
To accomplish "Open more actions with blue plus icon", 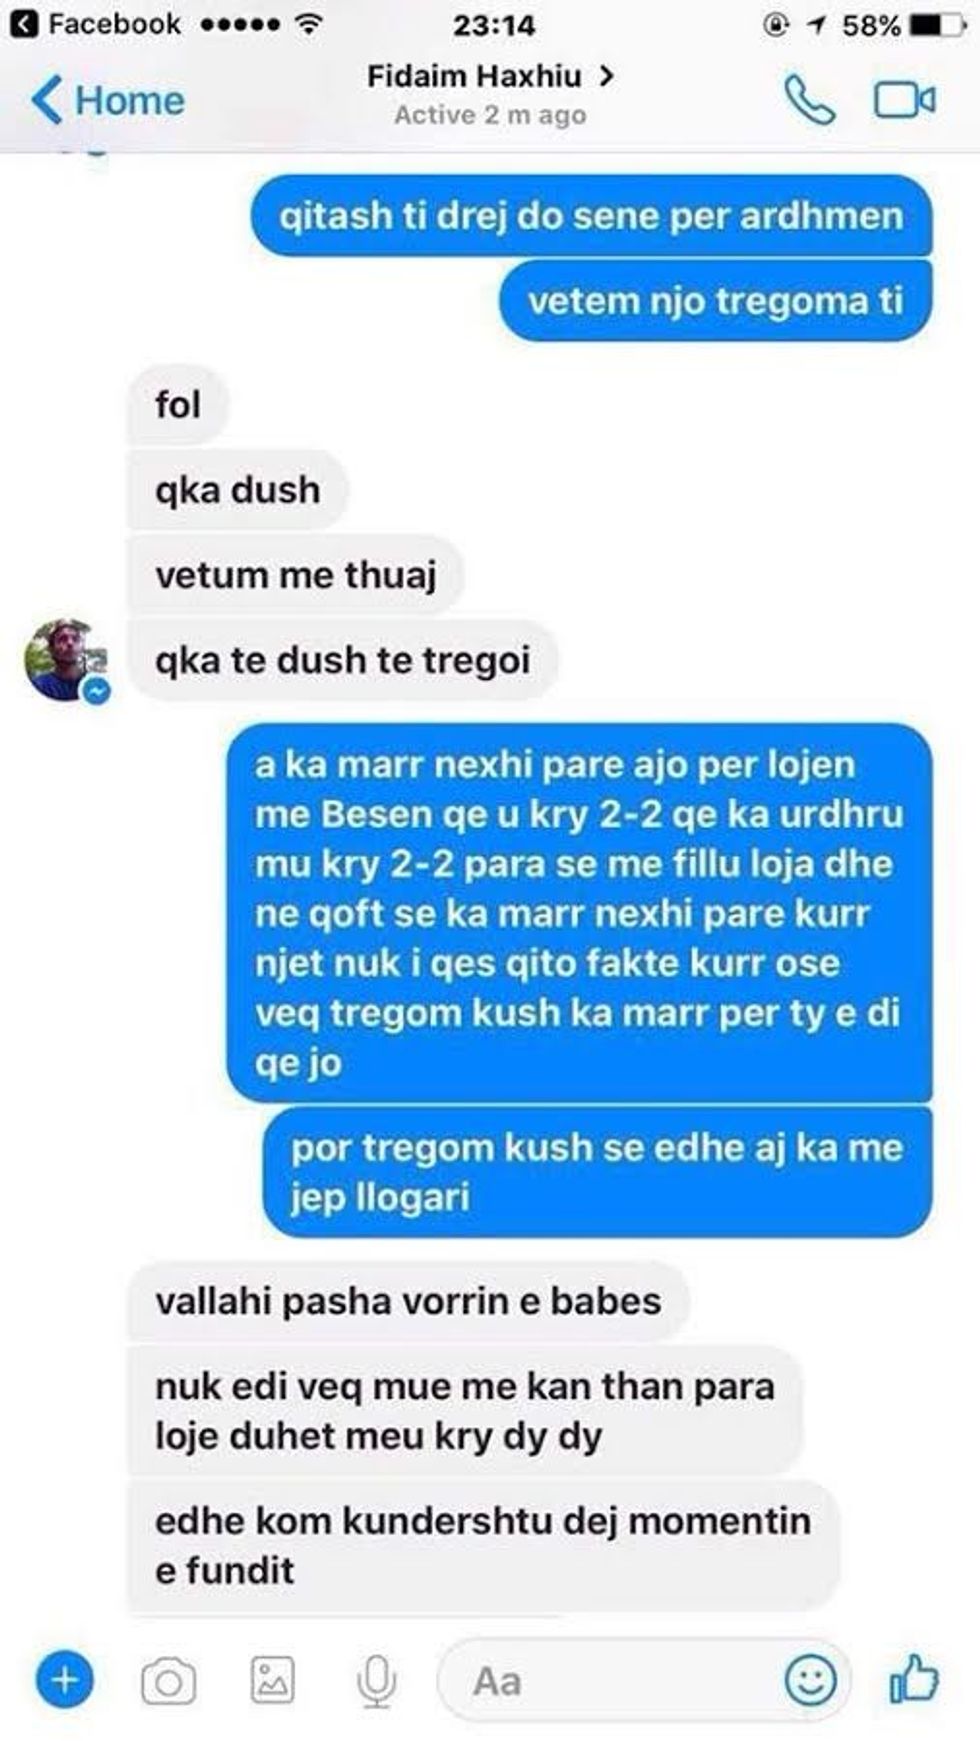I will [x=64, y=1680].
